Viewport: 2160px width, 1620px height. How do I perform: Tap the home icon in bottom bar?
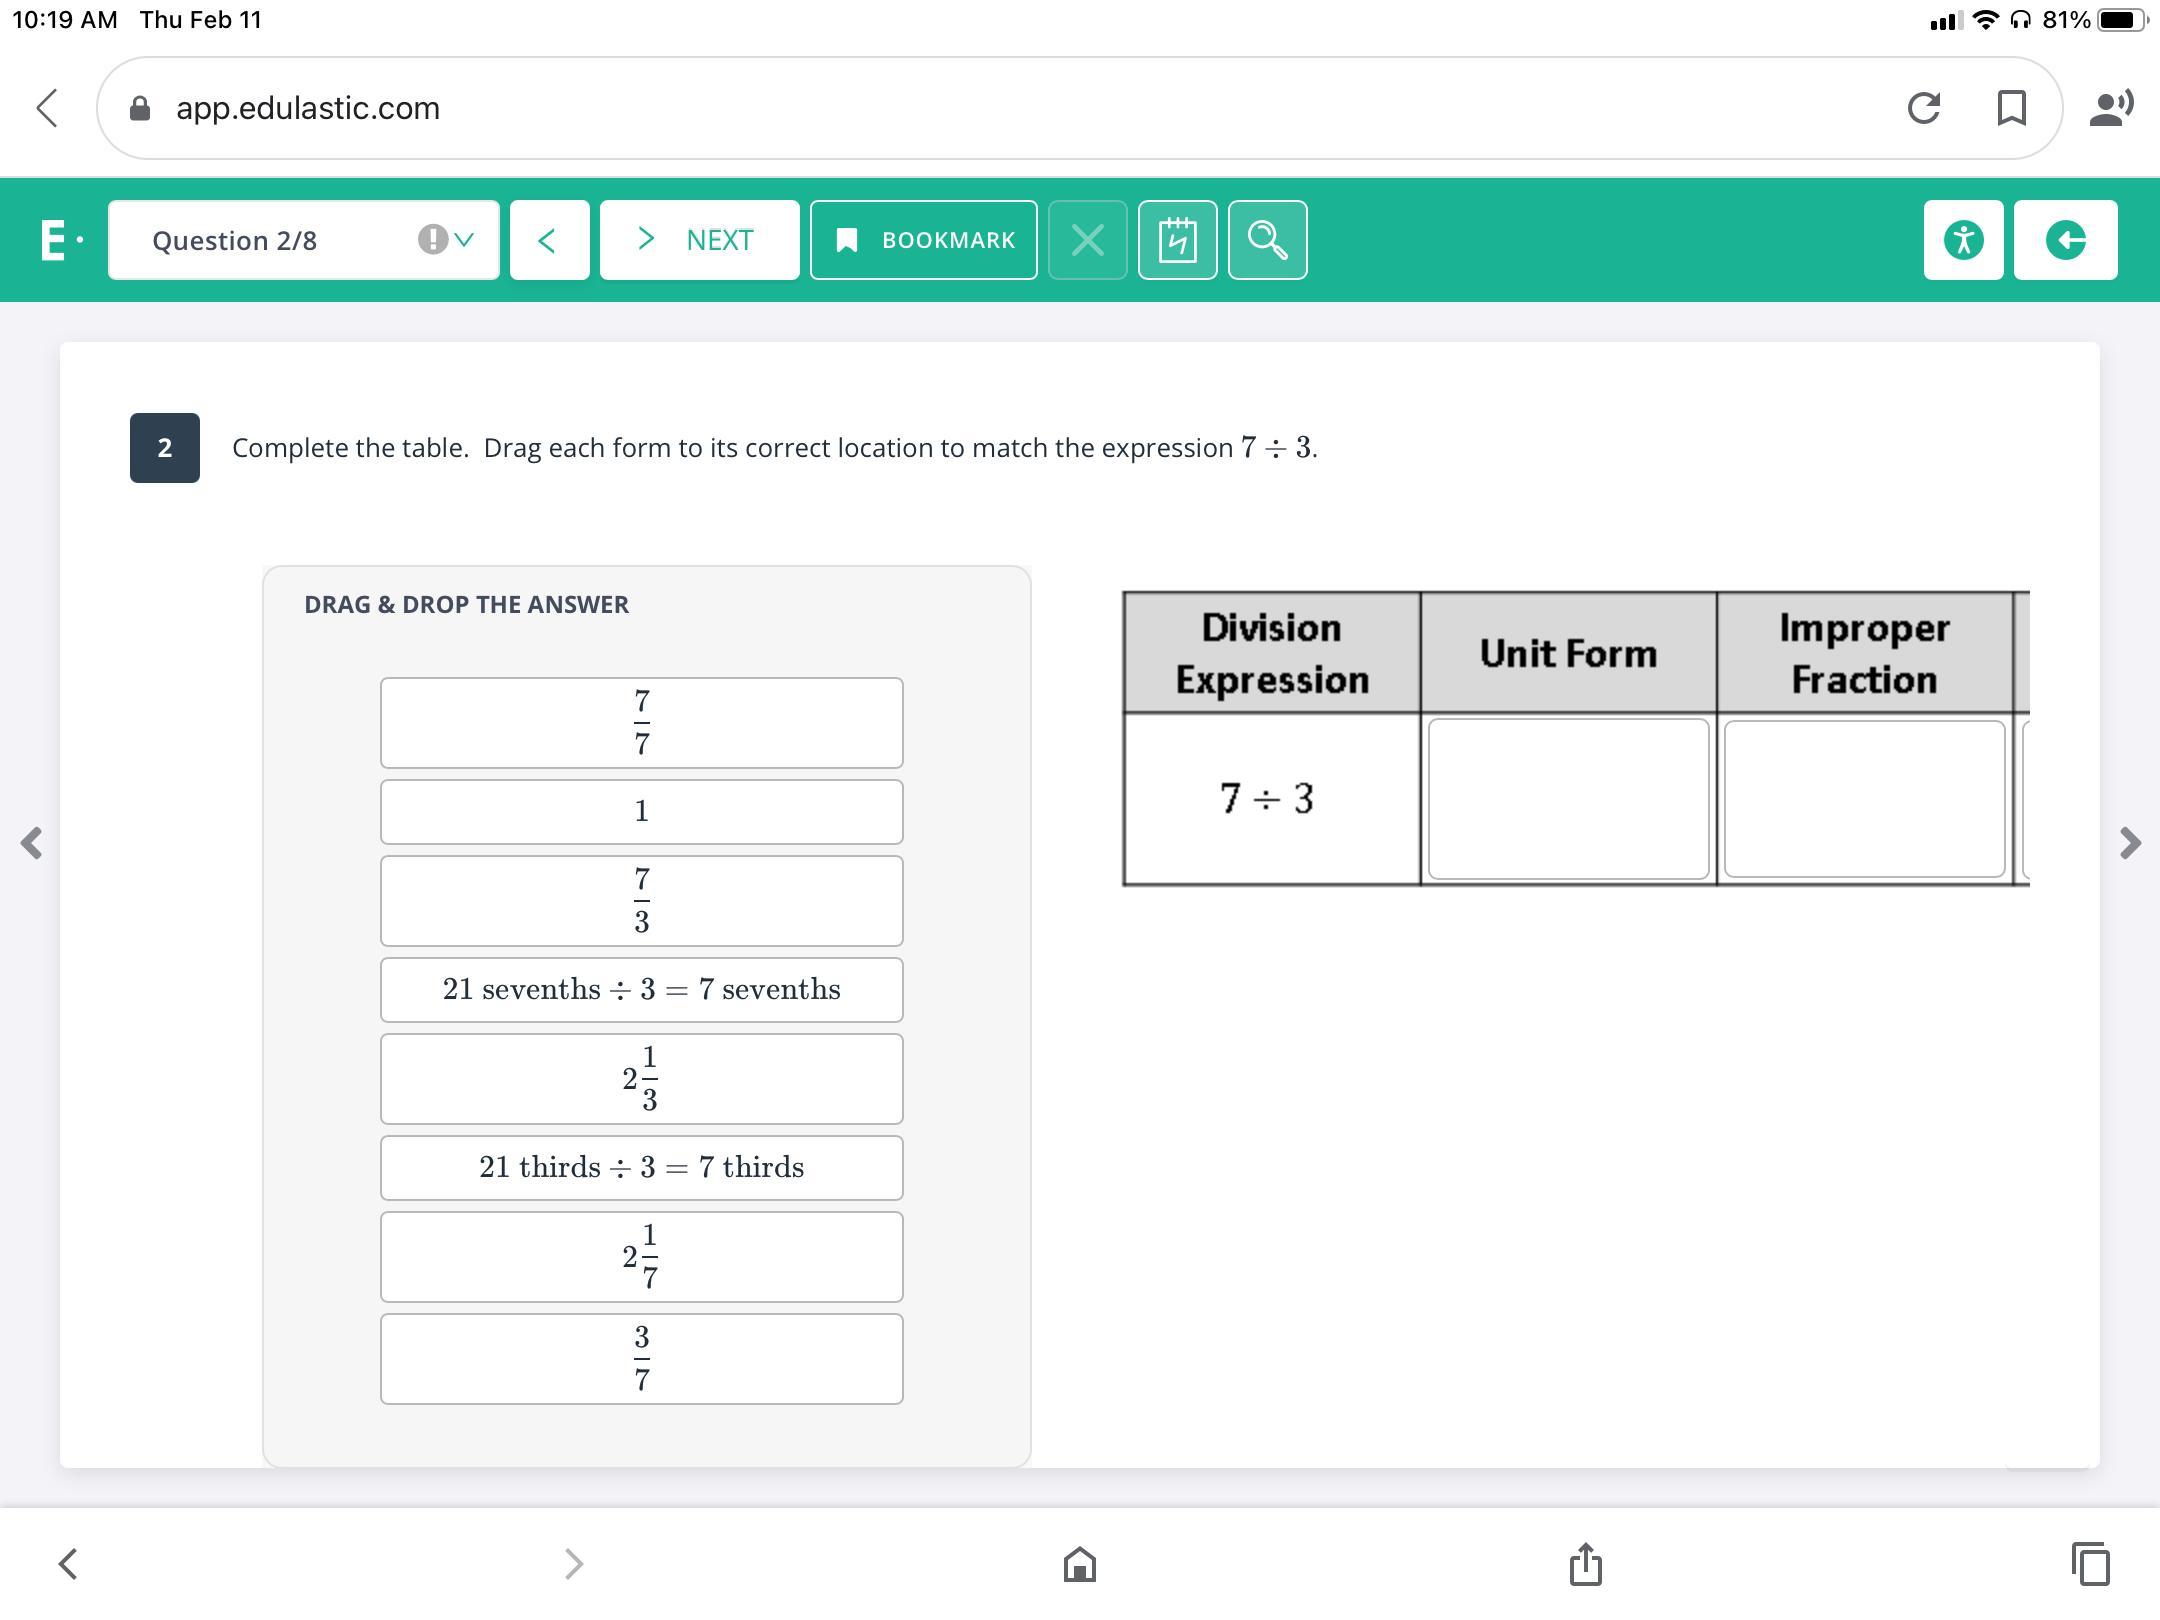[x=1080, y=1564]
